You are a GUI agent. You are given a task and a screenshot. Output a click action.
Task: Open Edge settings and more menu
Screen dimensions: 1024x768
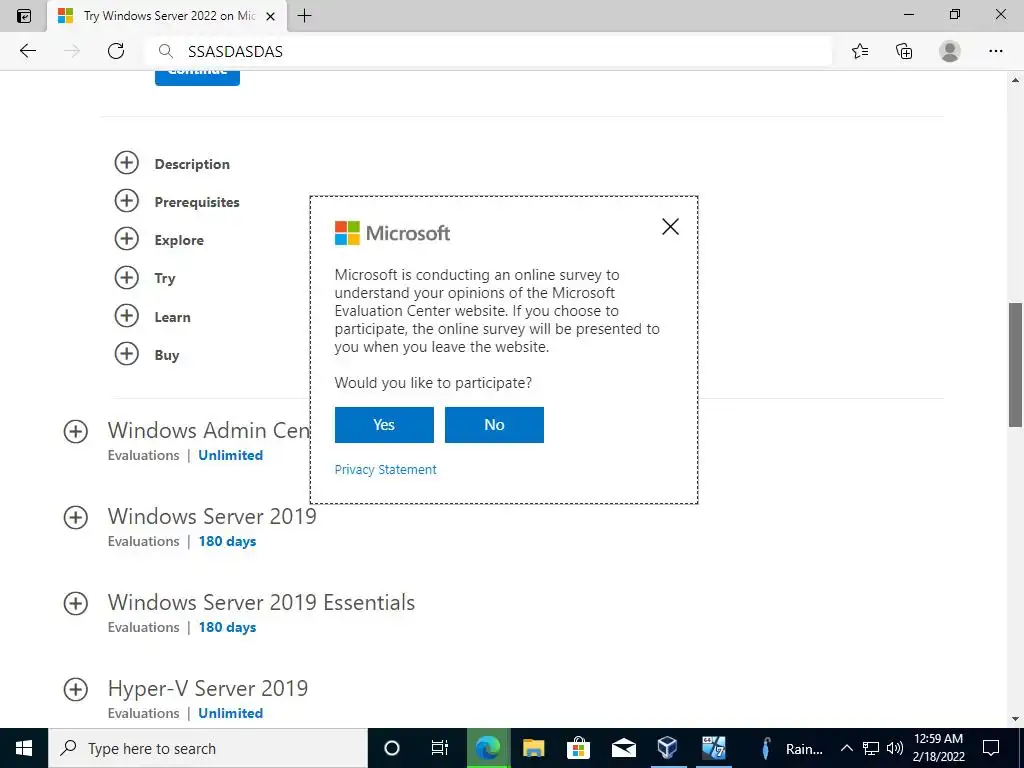(x=995, y=51)
